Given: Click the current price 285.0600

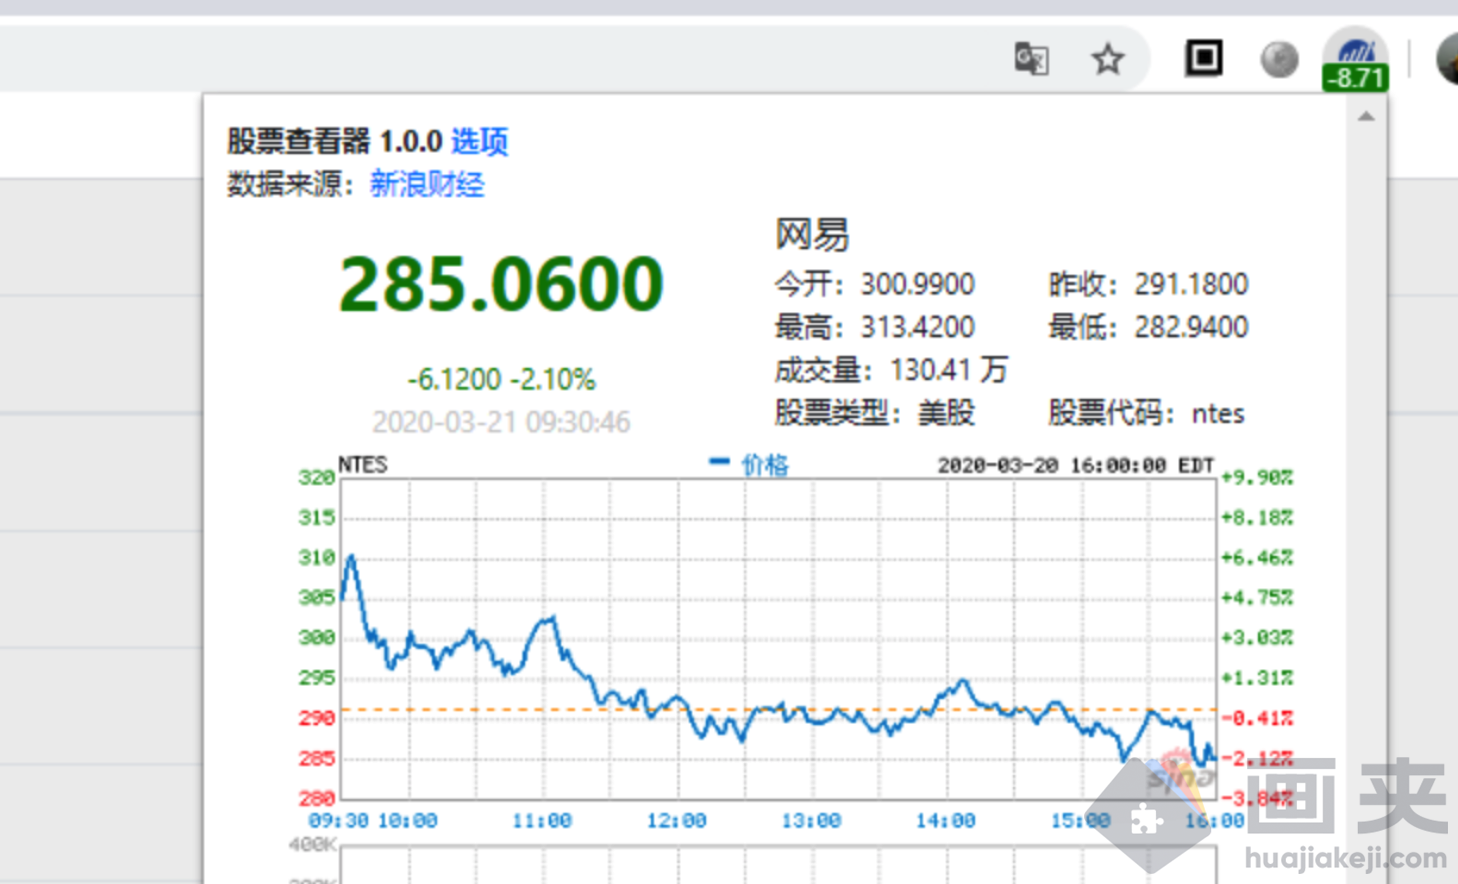Looking at the screenshot, I should coord(501,284).
